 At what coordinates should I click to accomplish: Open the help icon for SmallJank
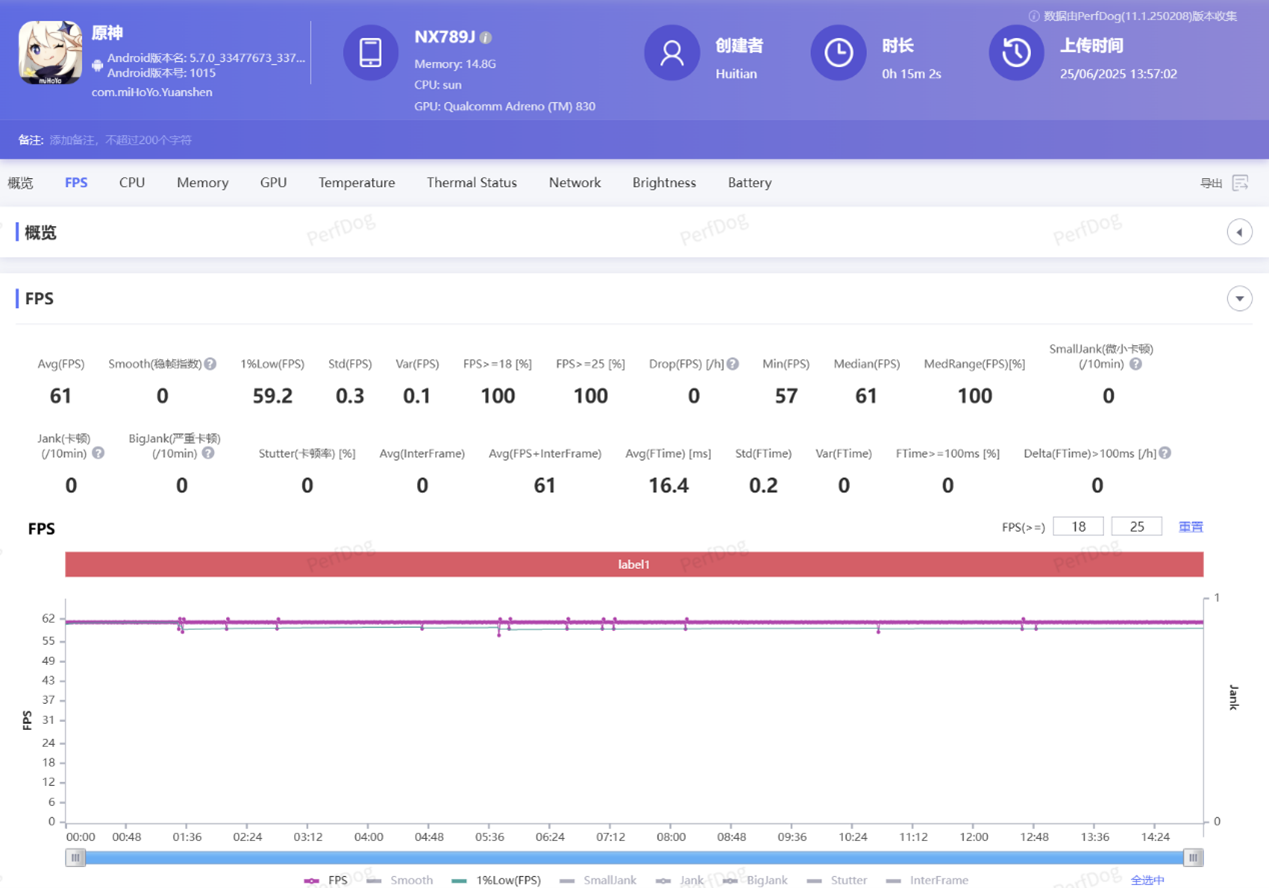point(1136,364)
